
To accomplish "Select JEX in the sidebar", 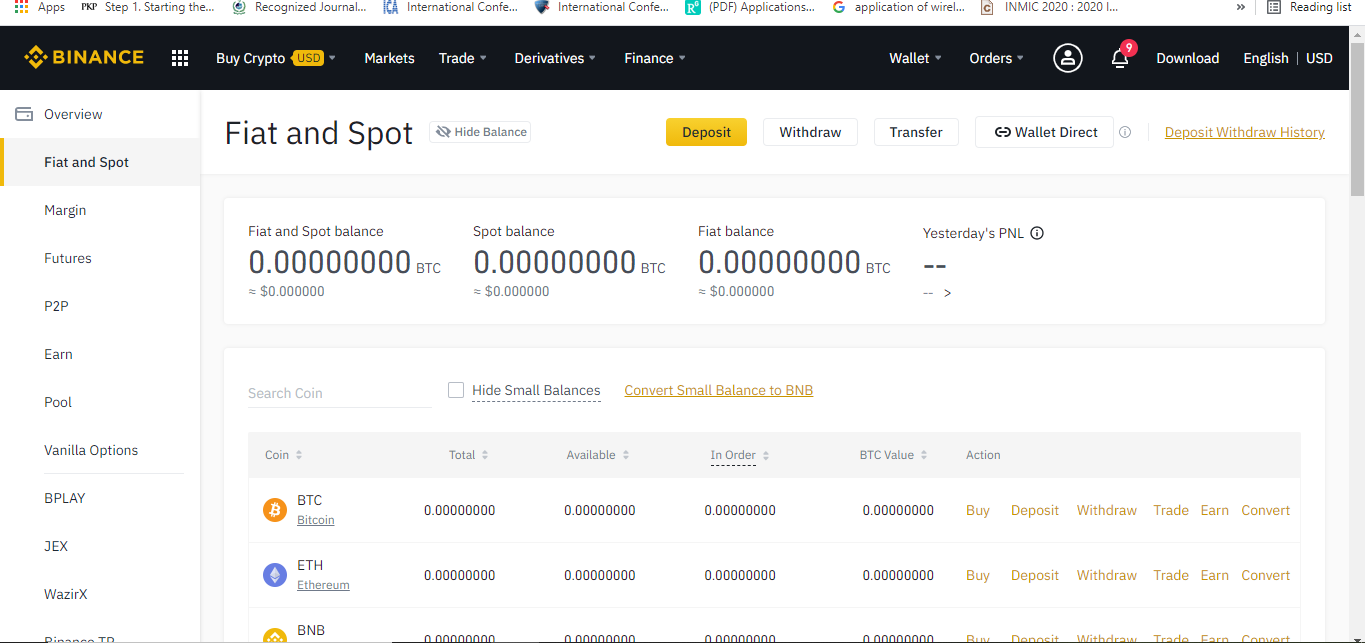I will click(100, 546).
